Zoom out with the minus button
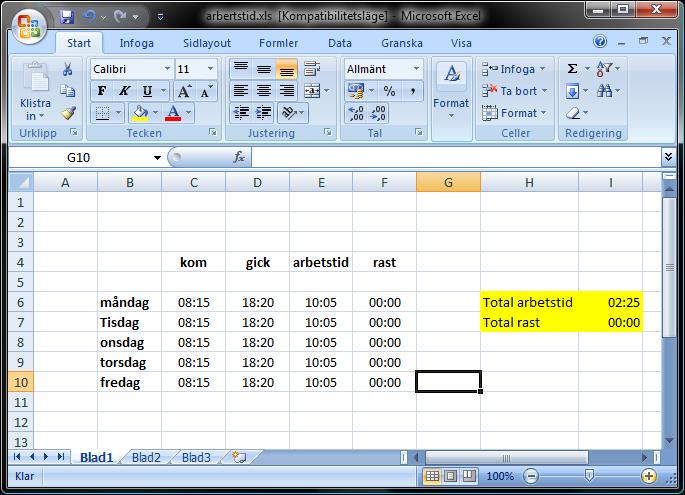 (531, 476)
